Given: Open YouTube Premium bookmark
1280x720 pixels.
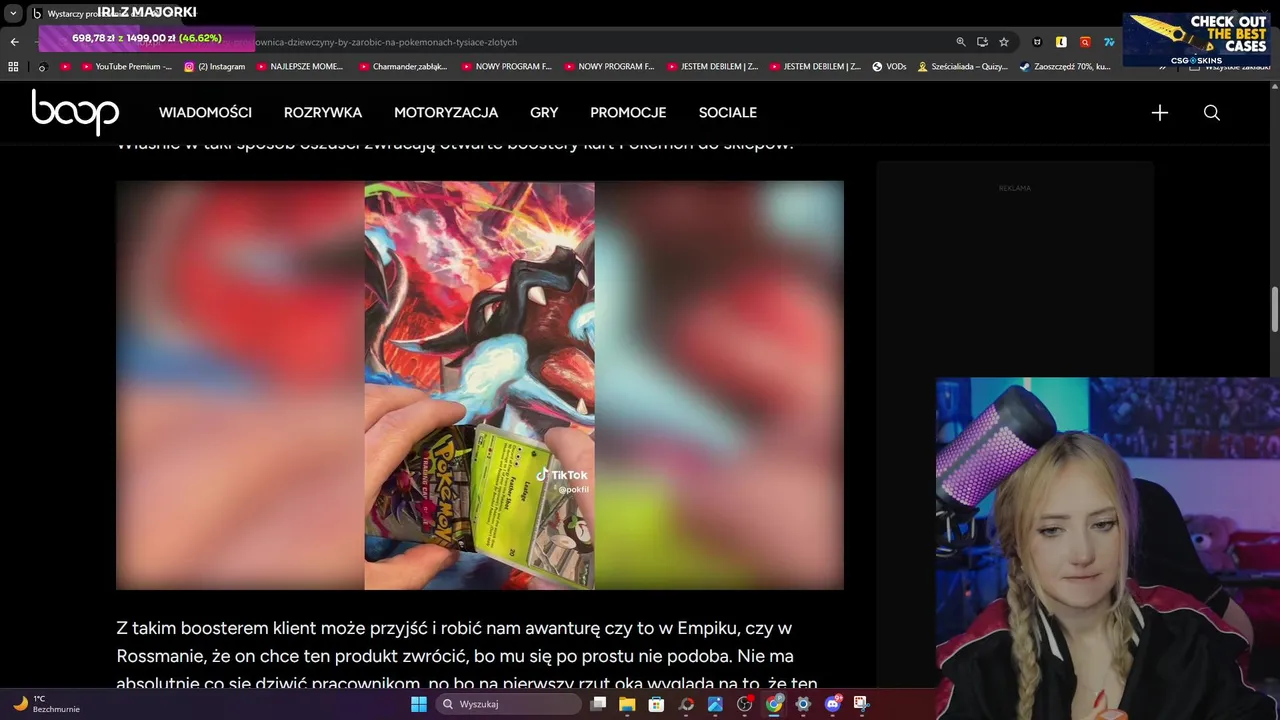Looking at the screenshot, I should [126, 67].
